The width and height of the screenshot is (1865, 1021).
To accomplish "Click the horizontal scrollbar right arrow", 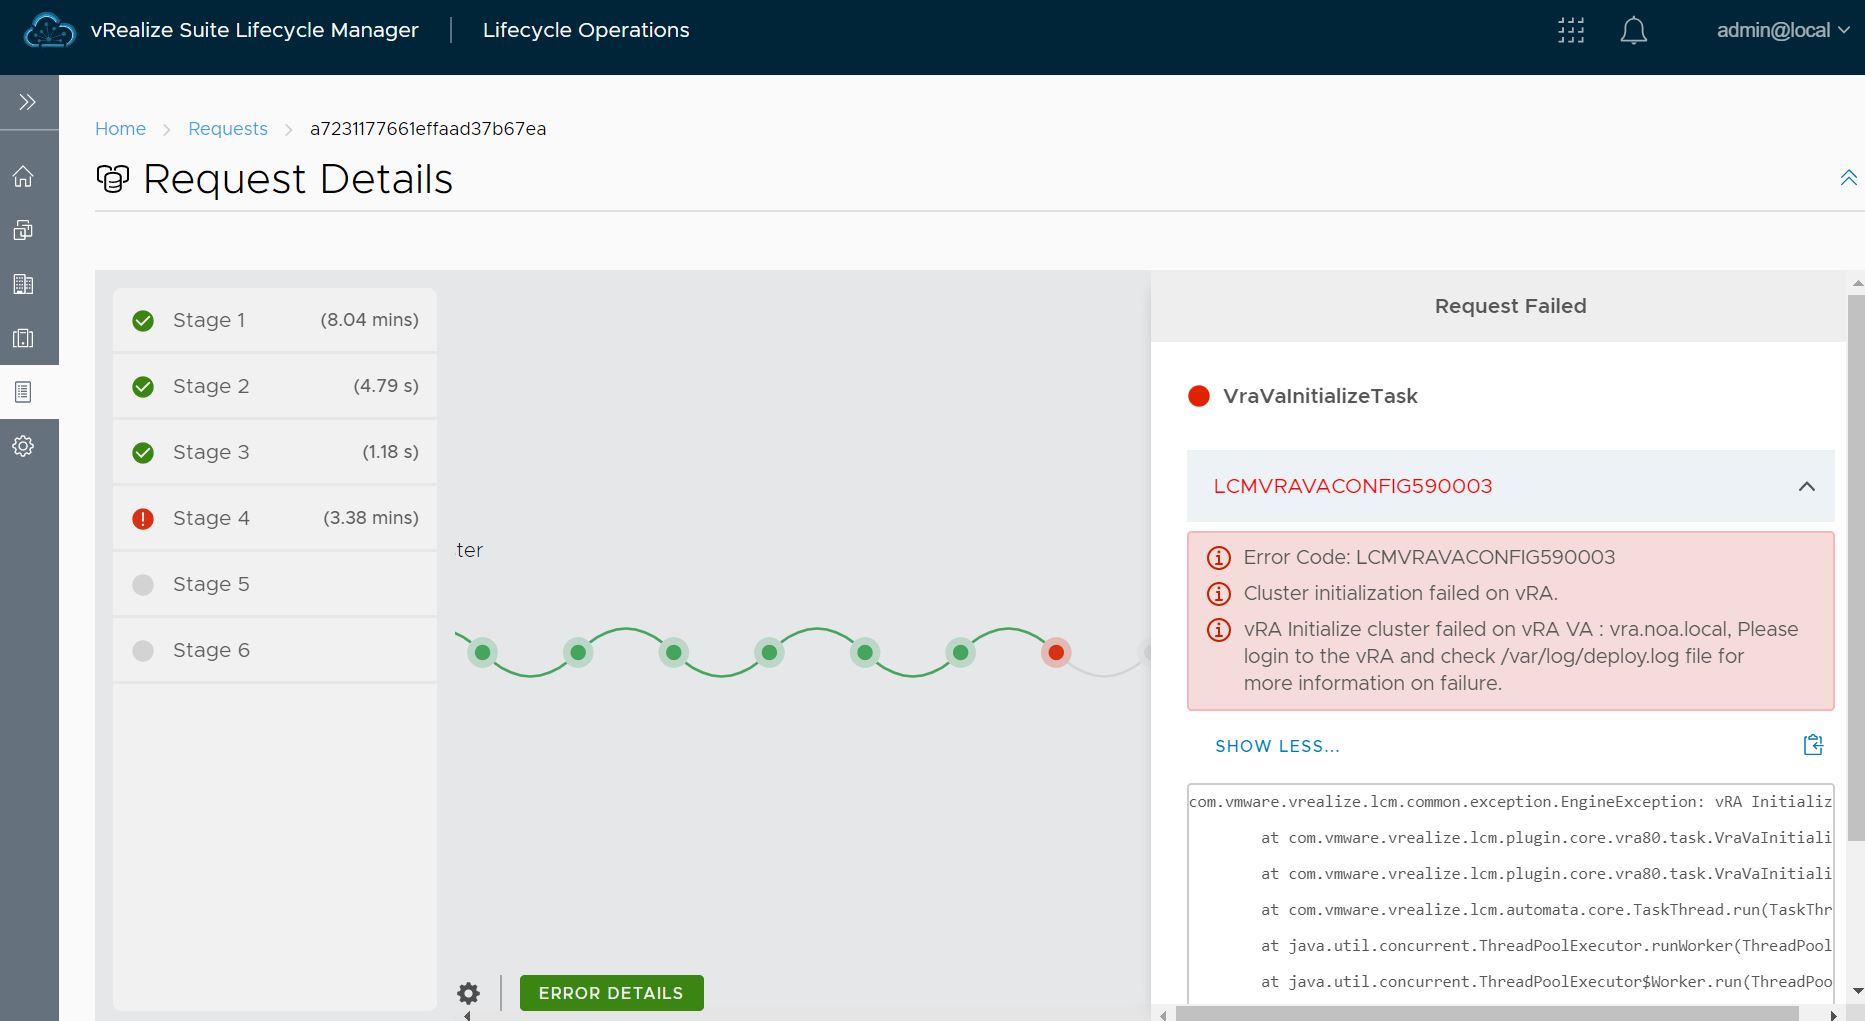I will pos(1833,1015).
